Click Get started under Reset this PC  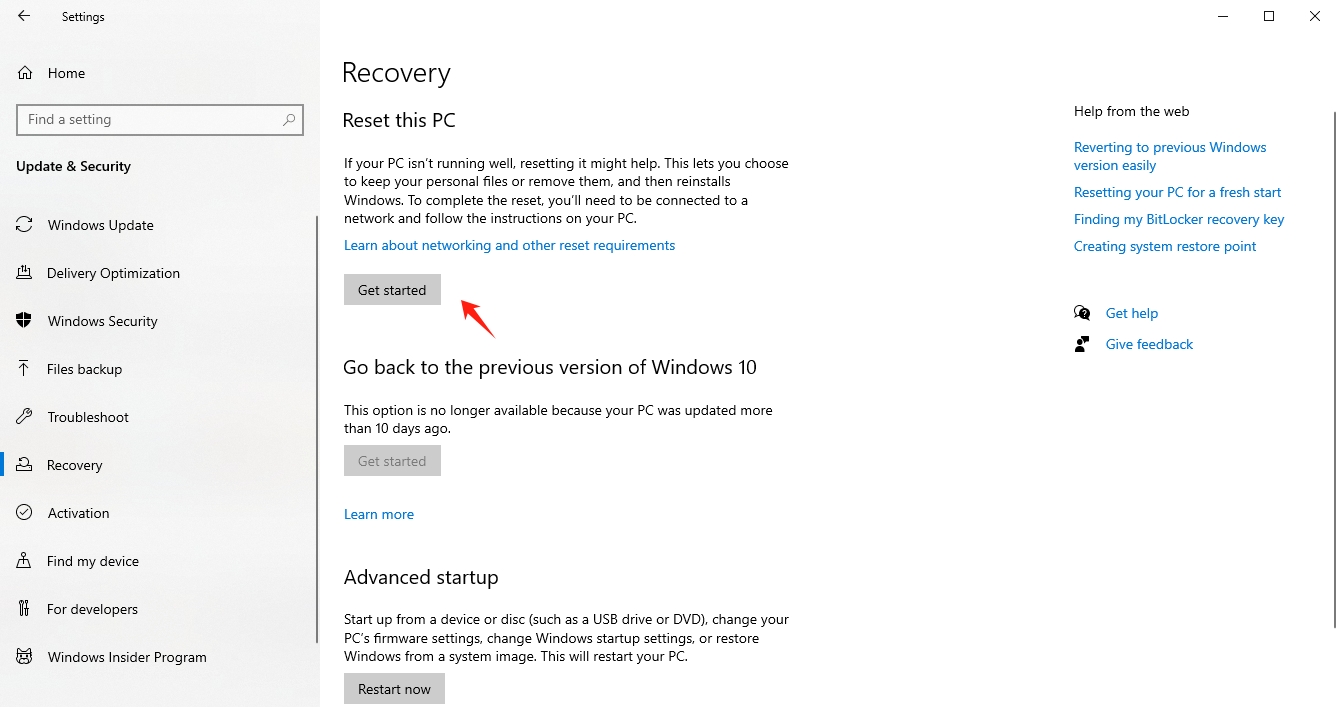[x=392, y=290]
